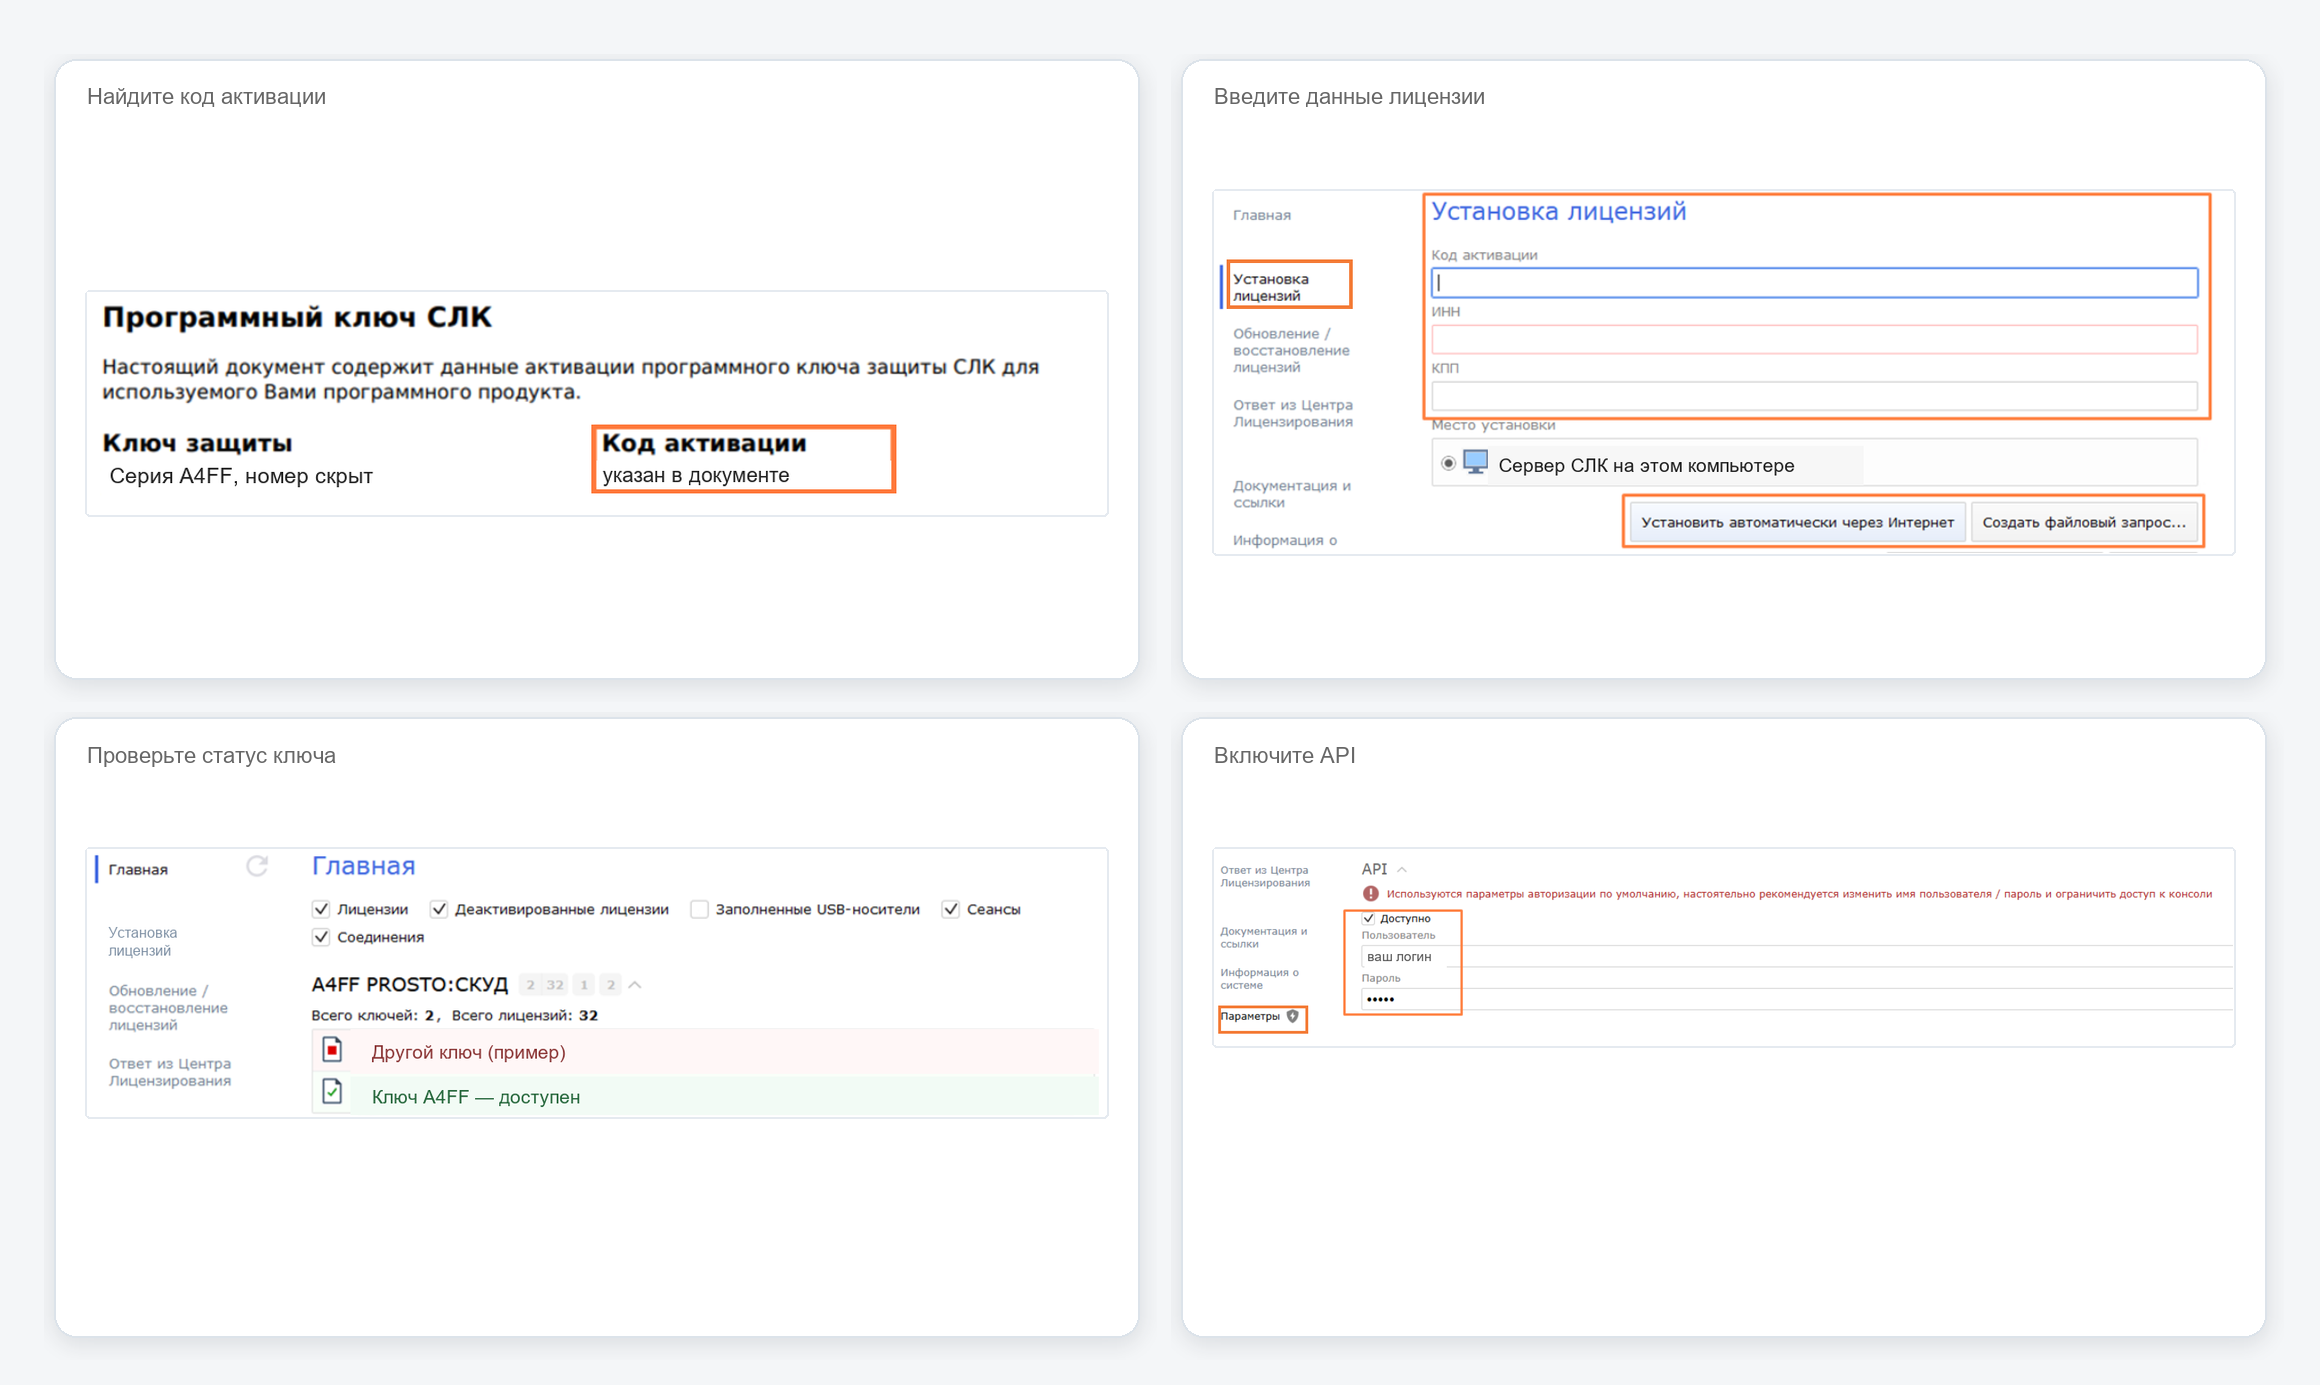
Task: Click the Пароль field with masked dots
Action: point(1796,999)
